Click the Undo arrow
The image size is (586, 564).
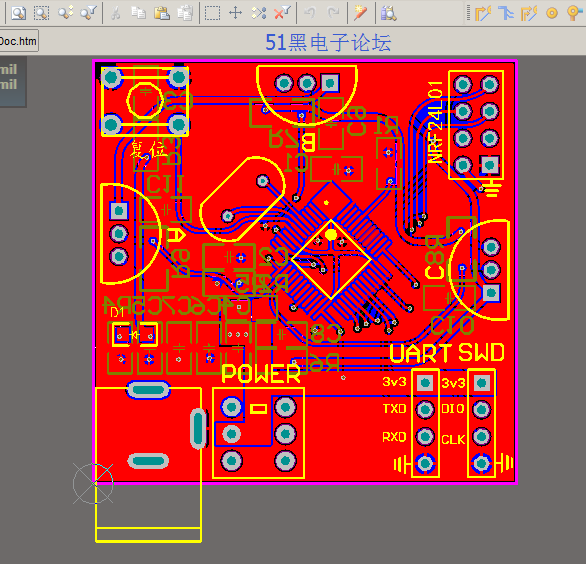point(310,13)
